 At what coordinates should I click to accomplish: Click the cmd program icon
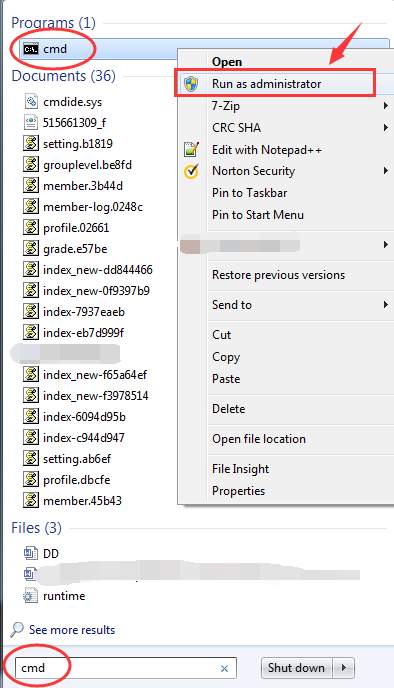coord(31,49)
